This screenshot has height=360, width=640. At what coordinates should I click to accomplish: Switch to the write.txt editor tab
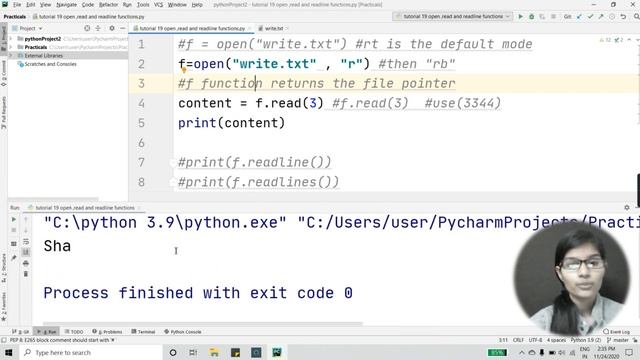pyautogui.click(x=273, y=29)
